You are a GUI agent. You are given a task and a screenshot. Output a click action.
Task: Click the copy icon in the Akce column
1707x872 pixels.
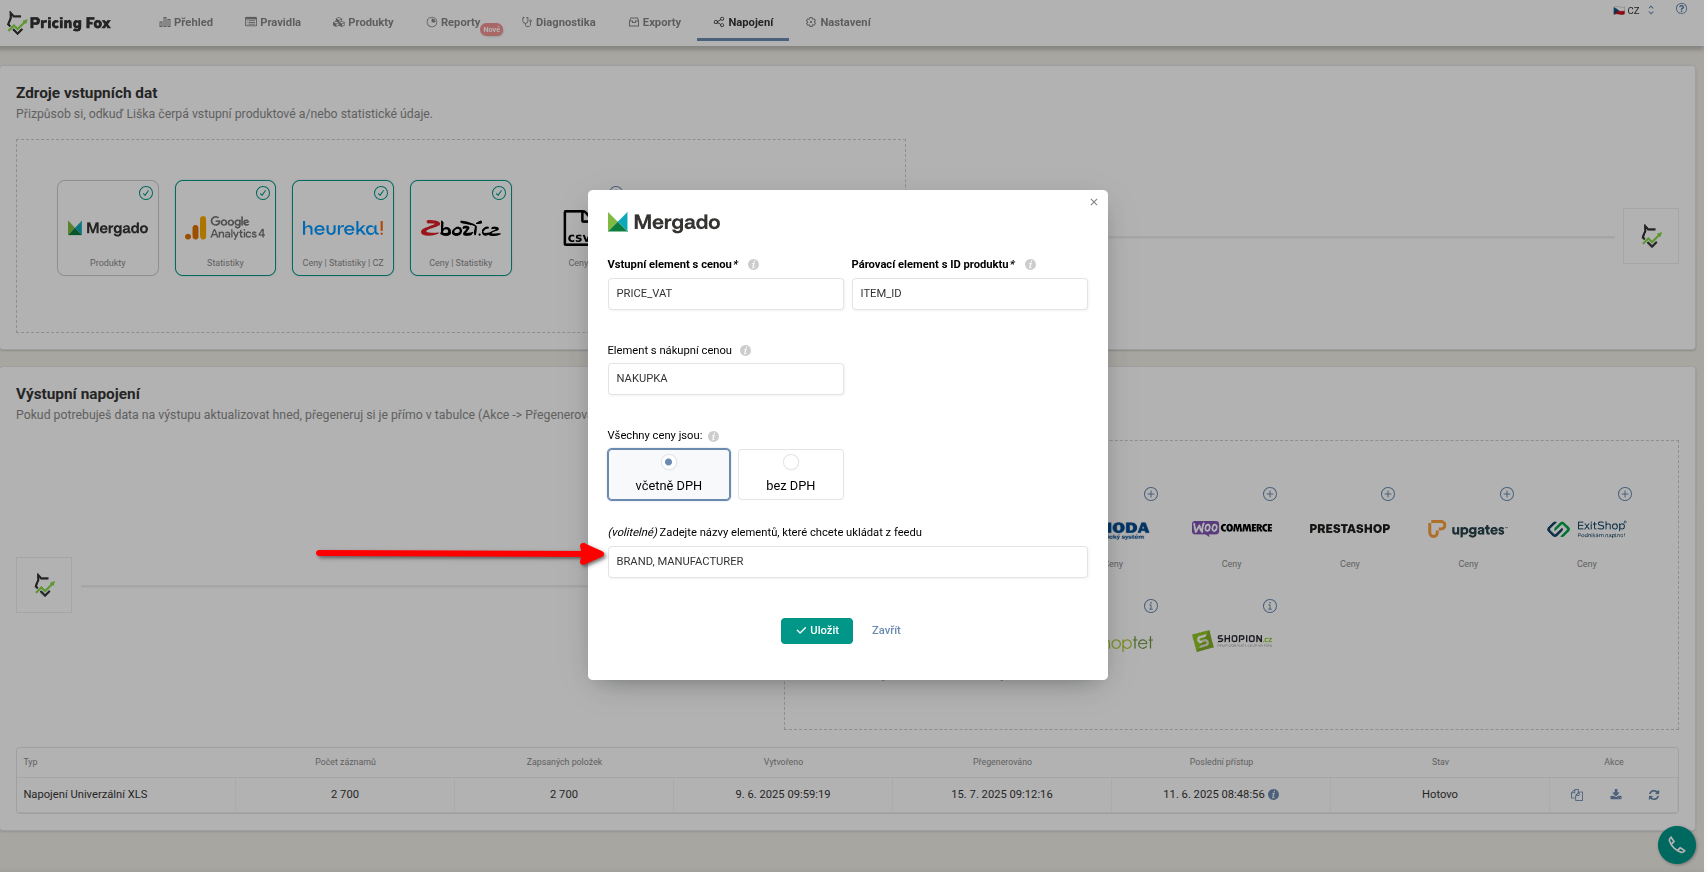(1577, 795)
